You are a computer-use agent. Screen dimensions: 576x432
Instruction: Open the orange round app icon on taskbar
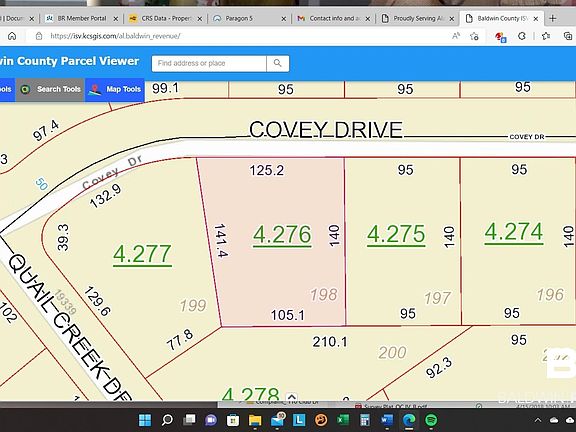321,420
